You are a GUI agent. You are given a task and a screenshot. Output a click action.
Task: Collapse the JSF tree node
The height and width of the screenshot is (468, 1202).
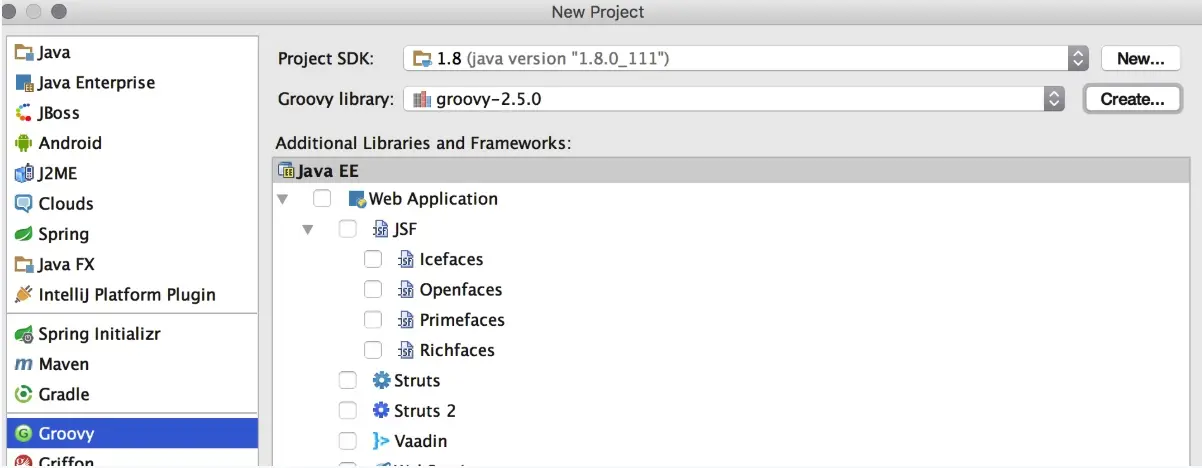[x=308, y=230]
